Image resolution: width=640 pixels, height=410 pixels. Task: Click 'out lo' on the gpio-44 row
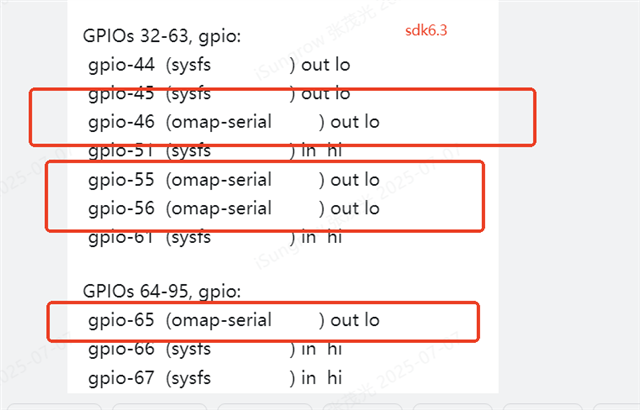(326, 65)
